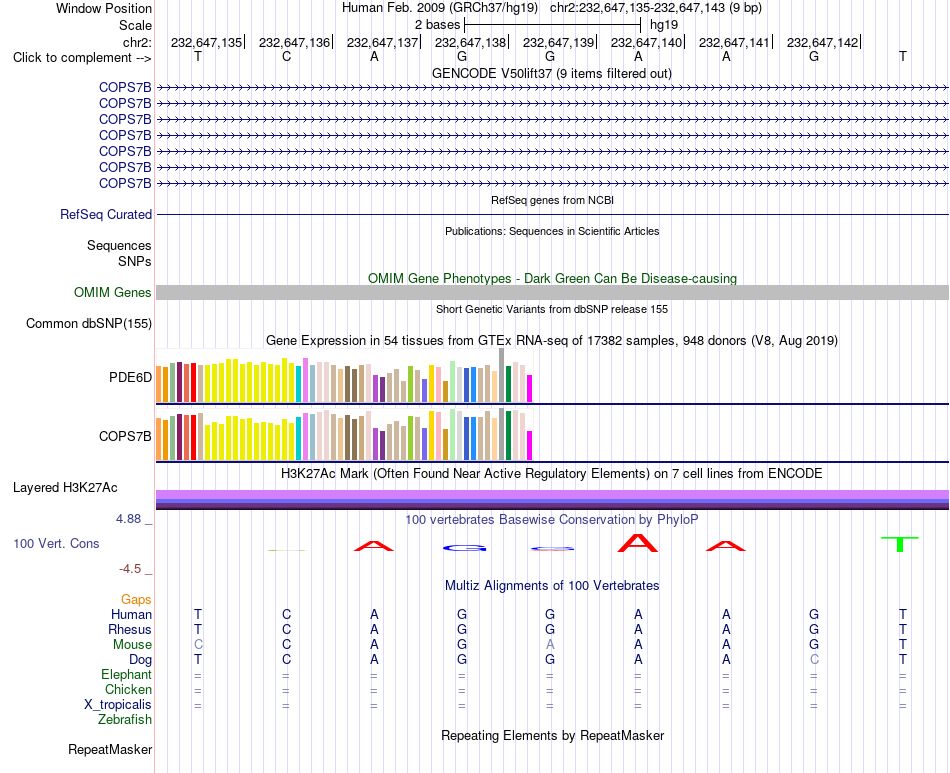Select the Elephant alignment row label

[x=126, y=674]
